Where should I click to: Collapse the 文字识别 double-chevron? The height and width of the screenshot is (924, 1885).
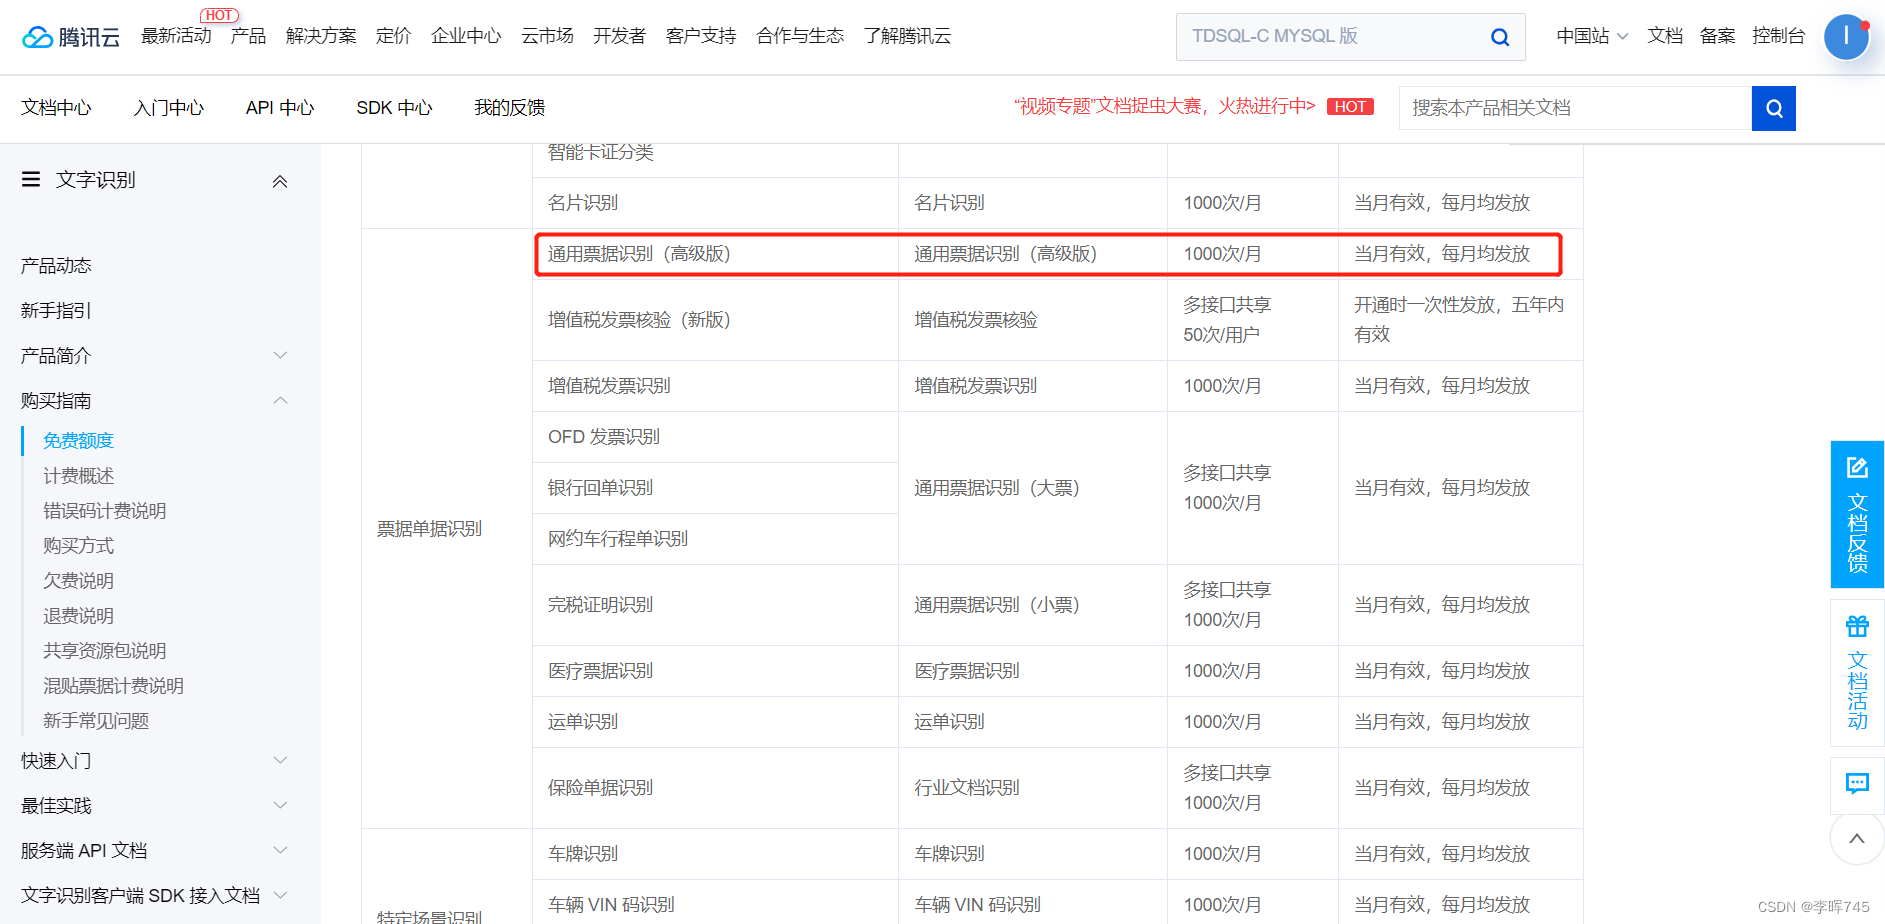(280, 181)
